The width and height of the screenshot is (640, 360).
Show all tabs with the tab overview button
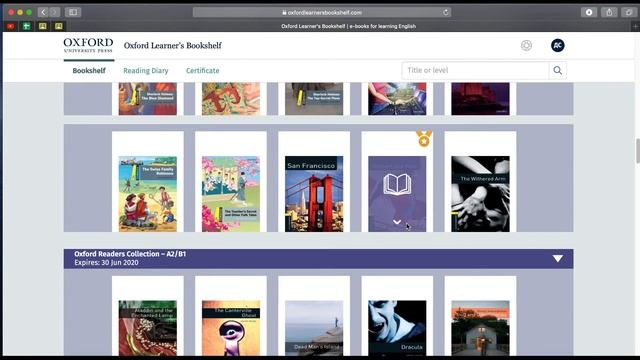click(x=629, y=12)
